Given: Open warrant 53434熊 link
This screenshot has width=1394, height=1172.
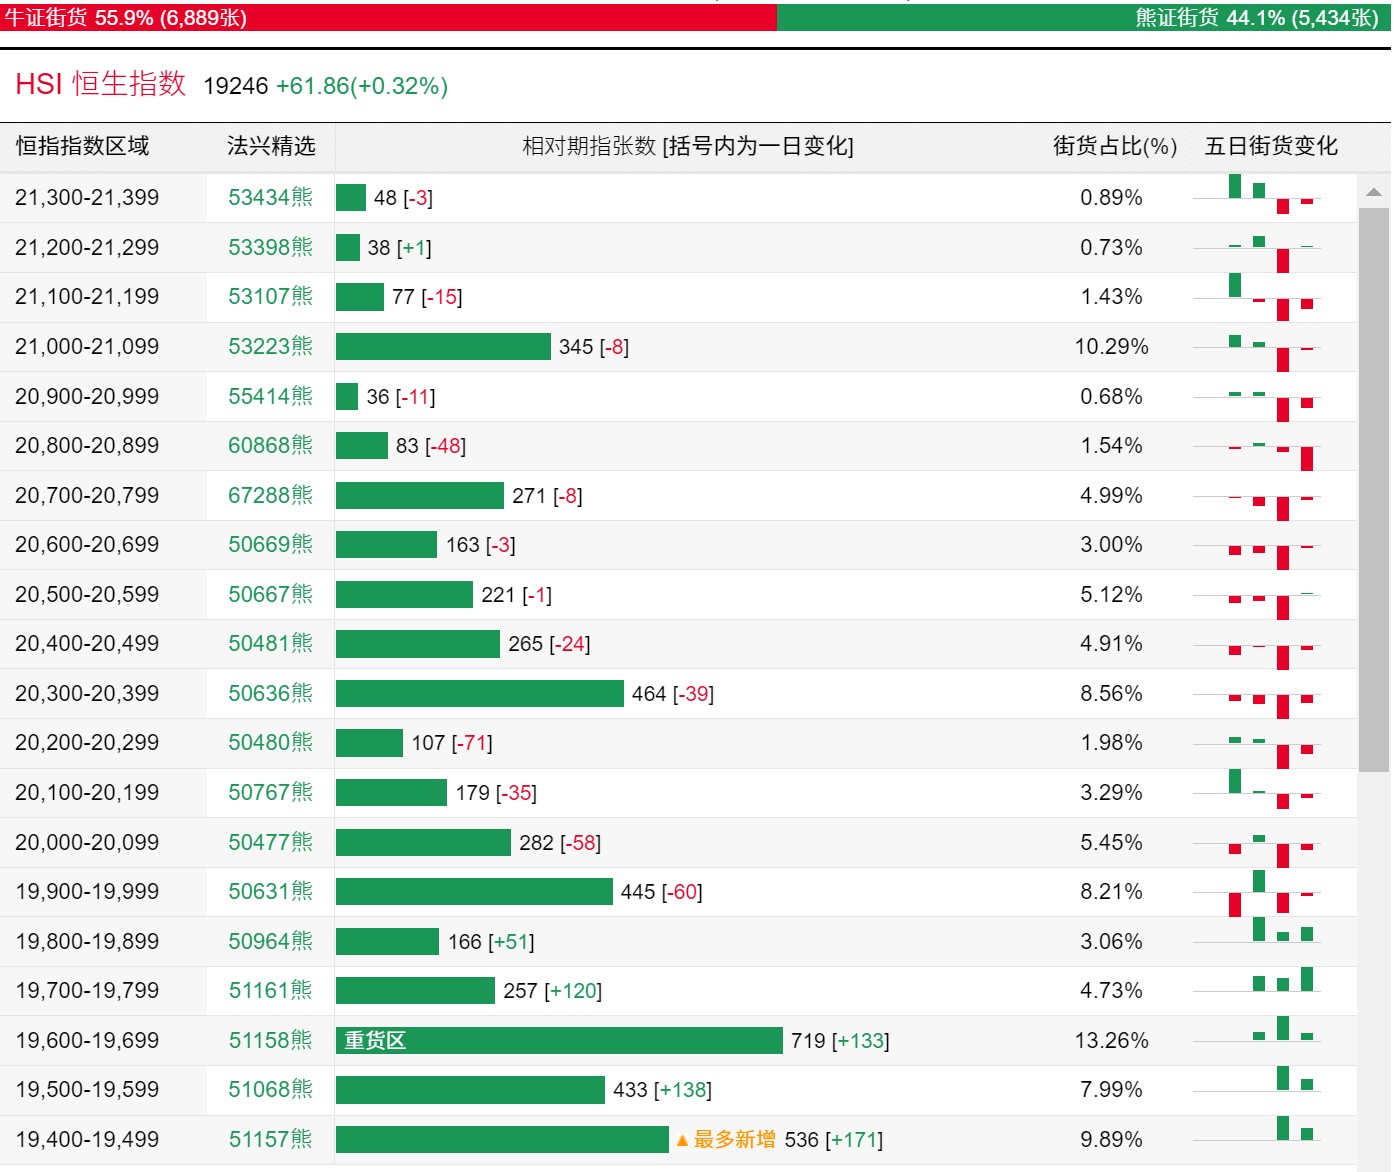Looking at the screenshot, I should [270, 197].
